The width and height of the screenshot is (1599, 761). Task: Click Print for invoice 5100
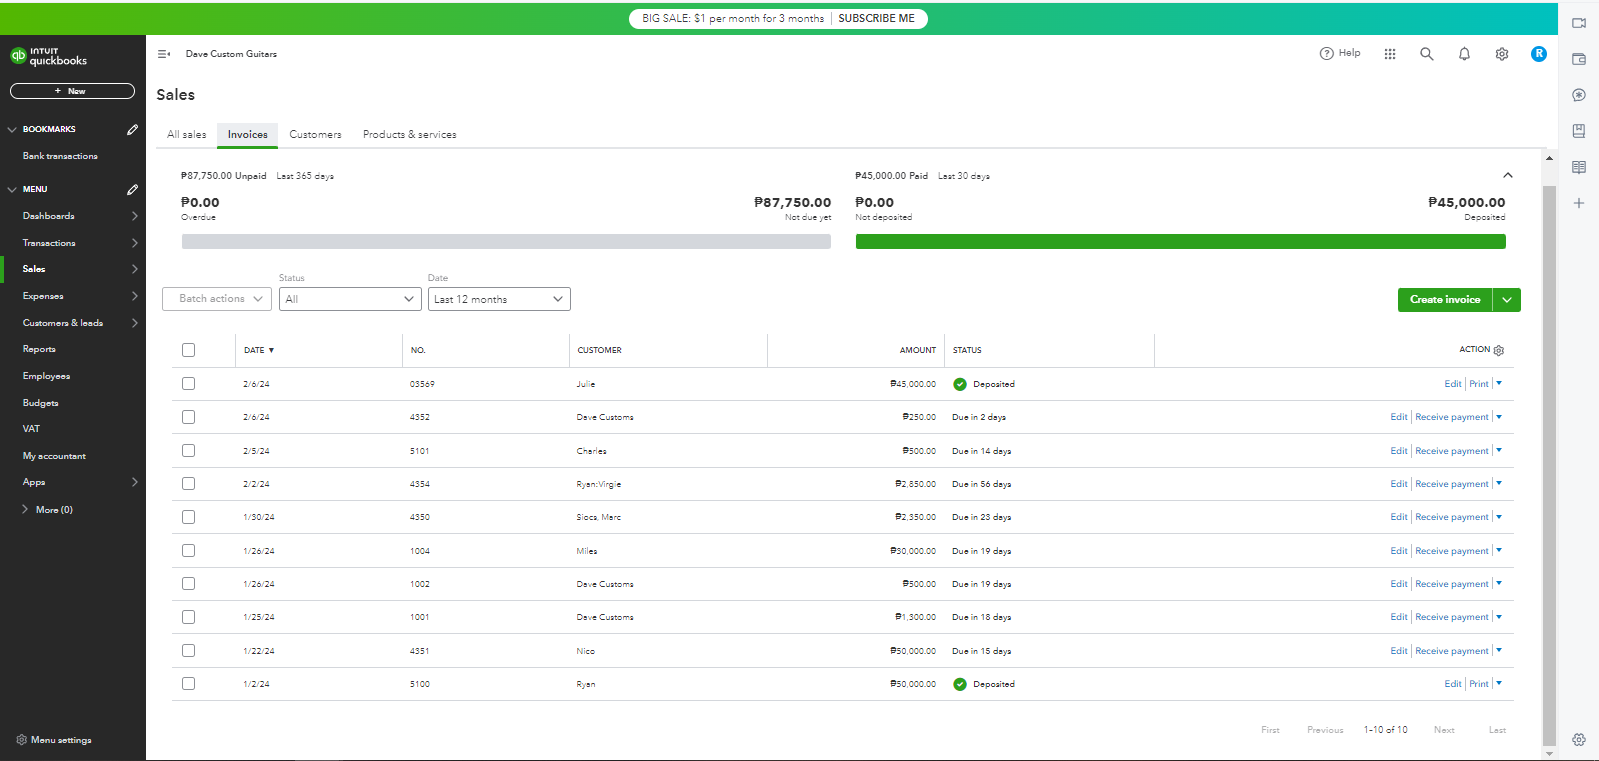coord(1479,684)
